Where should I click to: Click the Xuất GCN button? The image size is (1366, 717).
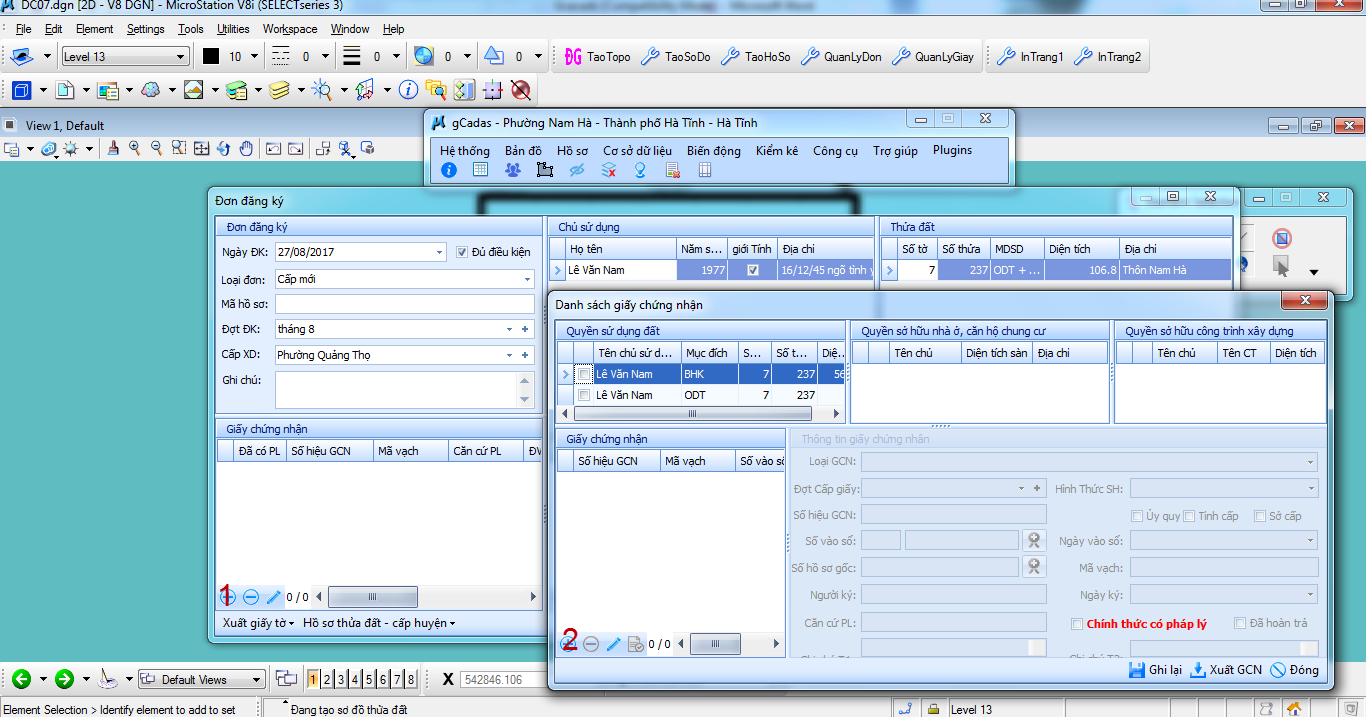tap(1226, 670)
